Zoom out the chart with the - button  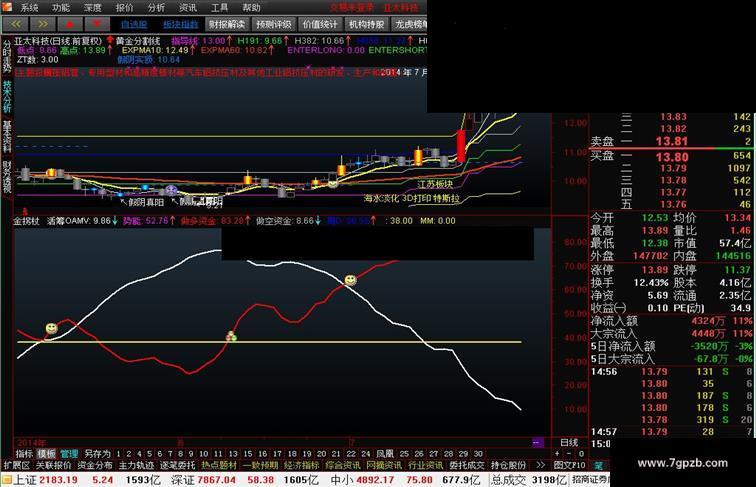click(x=569, y=454)
